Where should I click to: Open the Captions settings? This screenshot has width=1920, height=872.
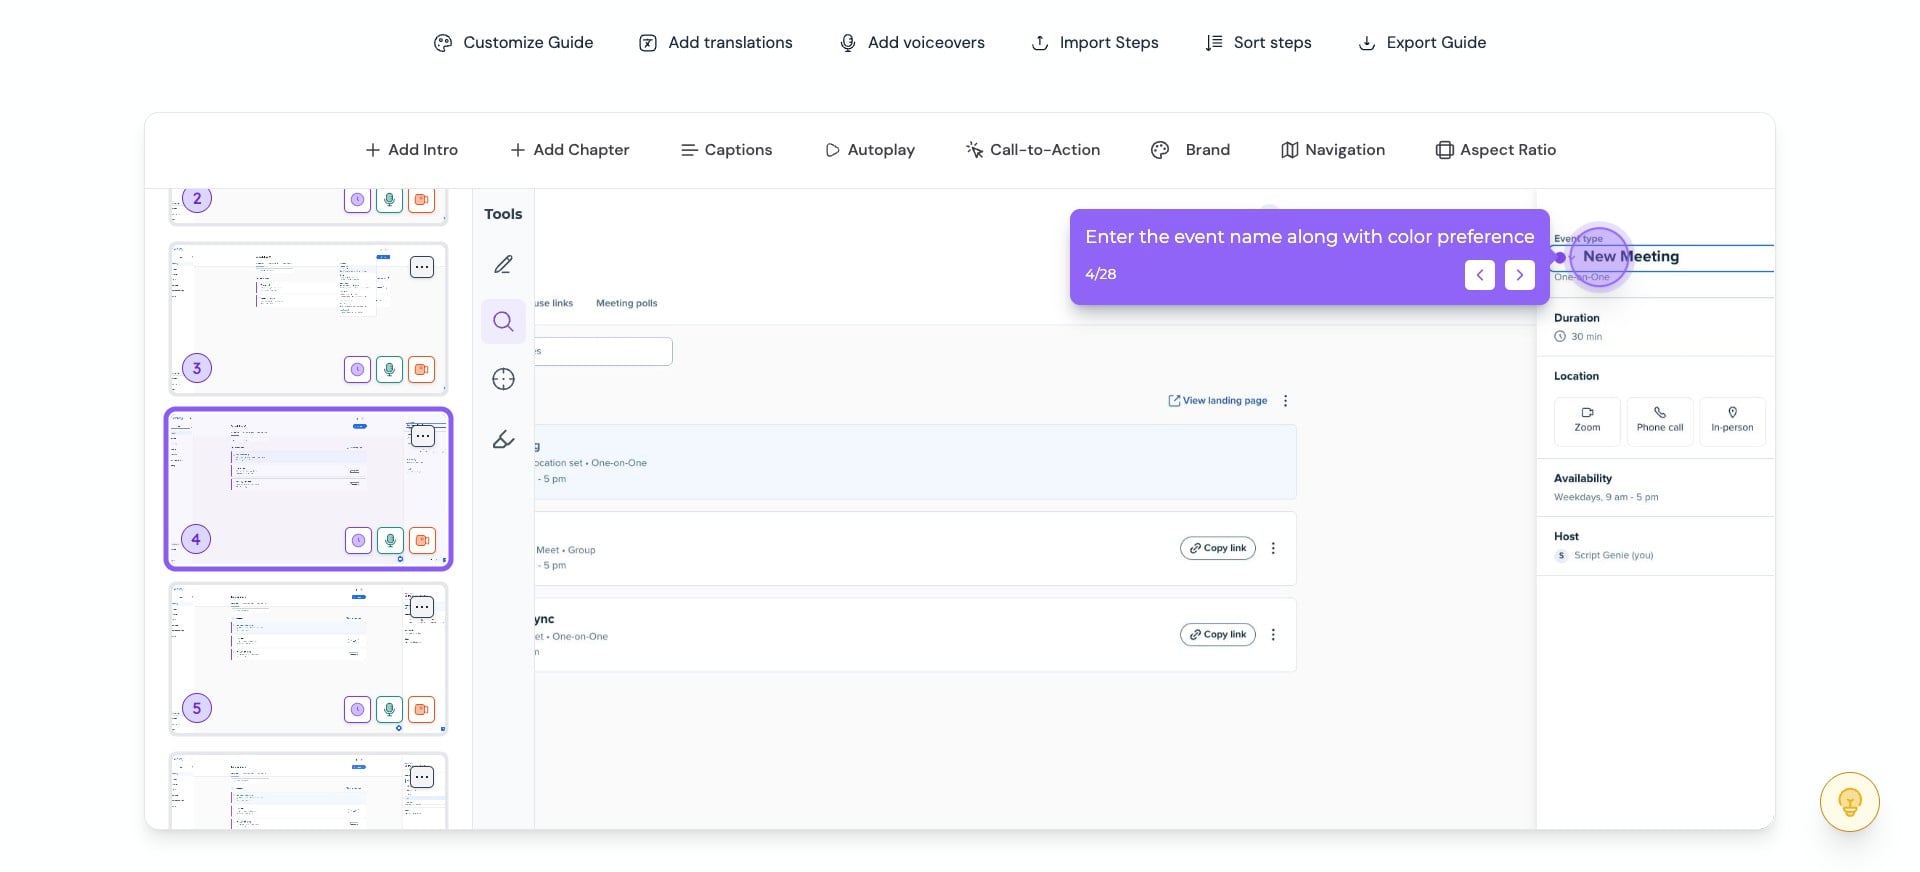726,150
